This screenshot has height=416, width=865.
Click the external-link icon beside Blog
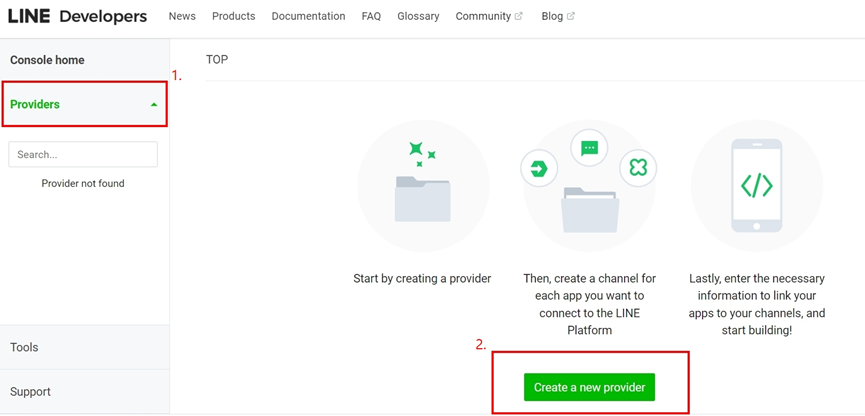(x=571, y=17)
